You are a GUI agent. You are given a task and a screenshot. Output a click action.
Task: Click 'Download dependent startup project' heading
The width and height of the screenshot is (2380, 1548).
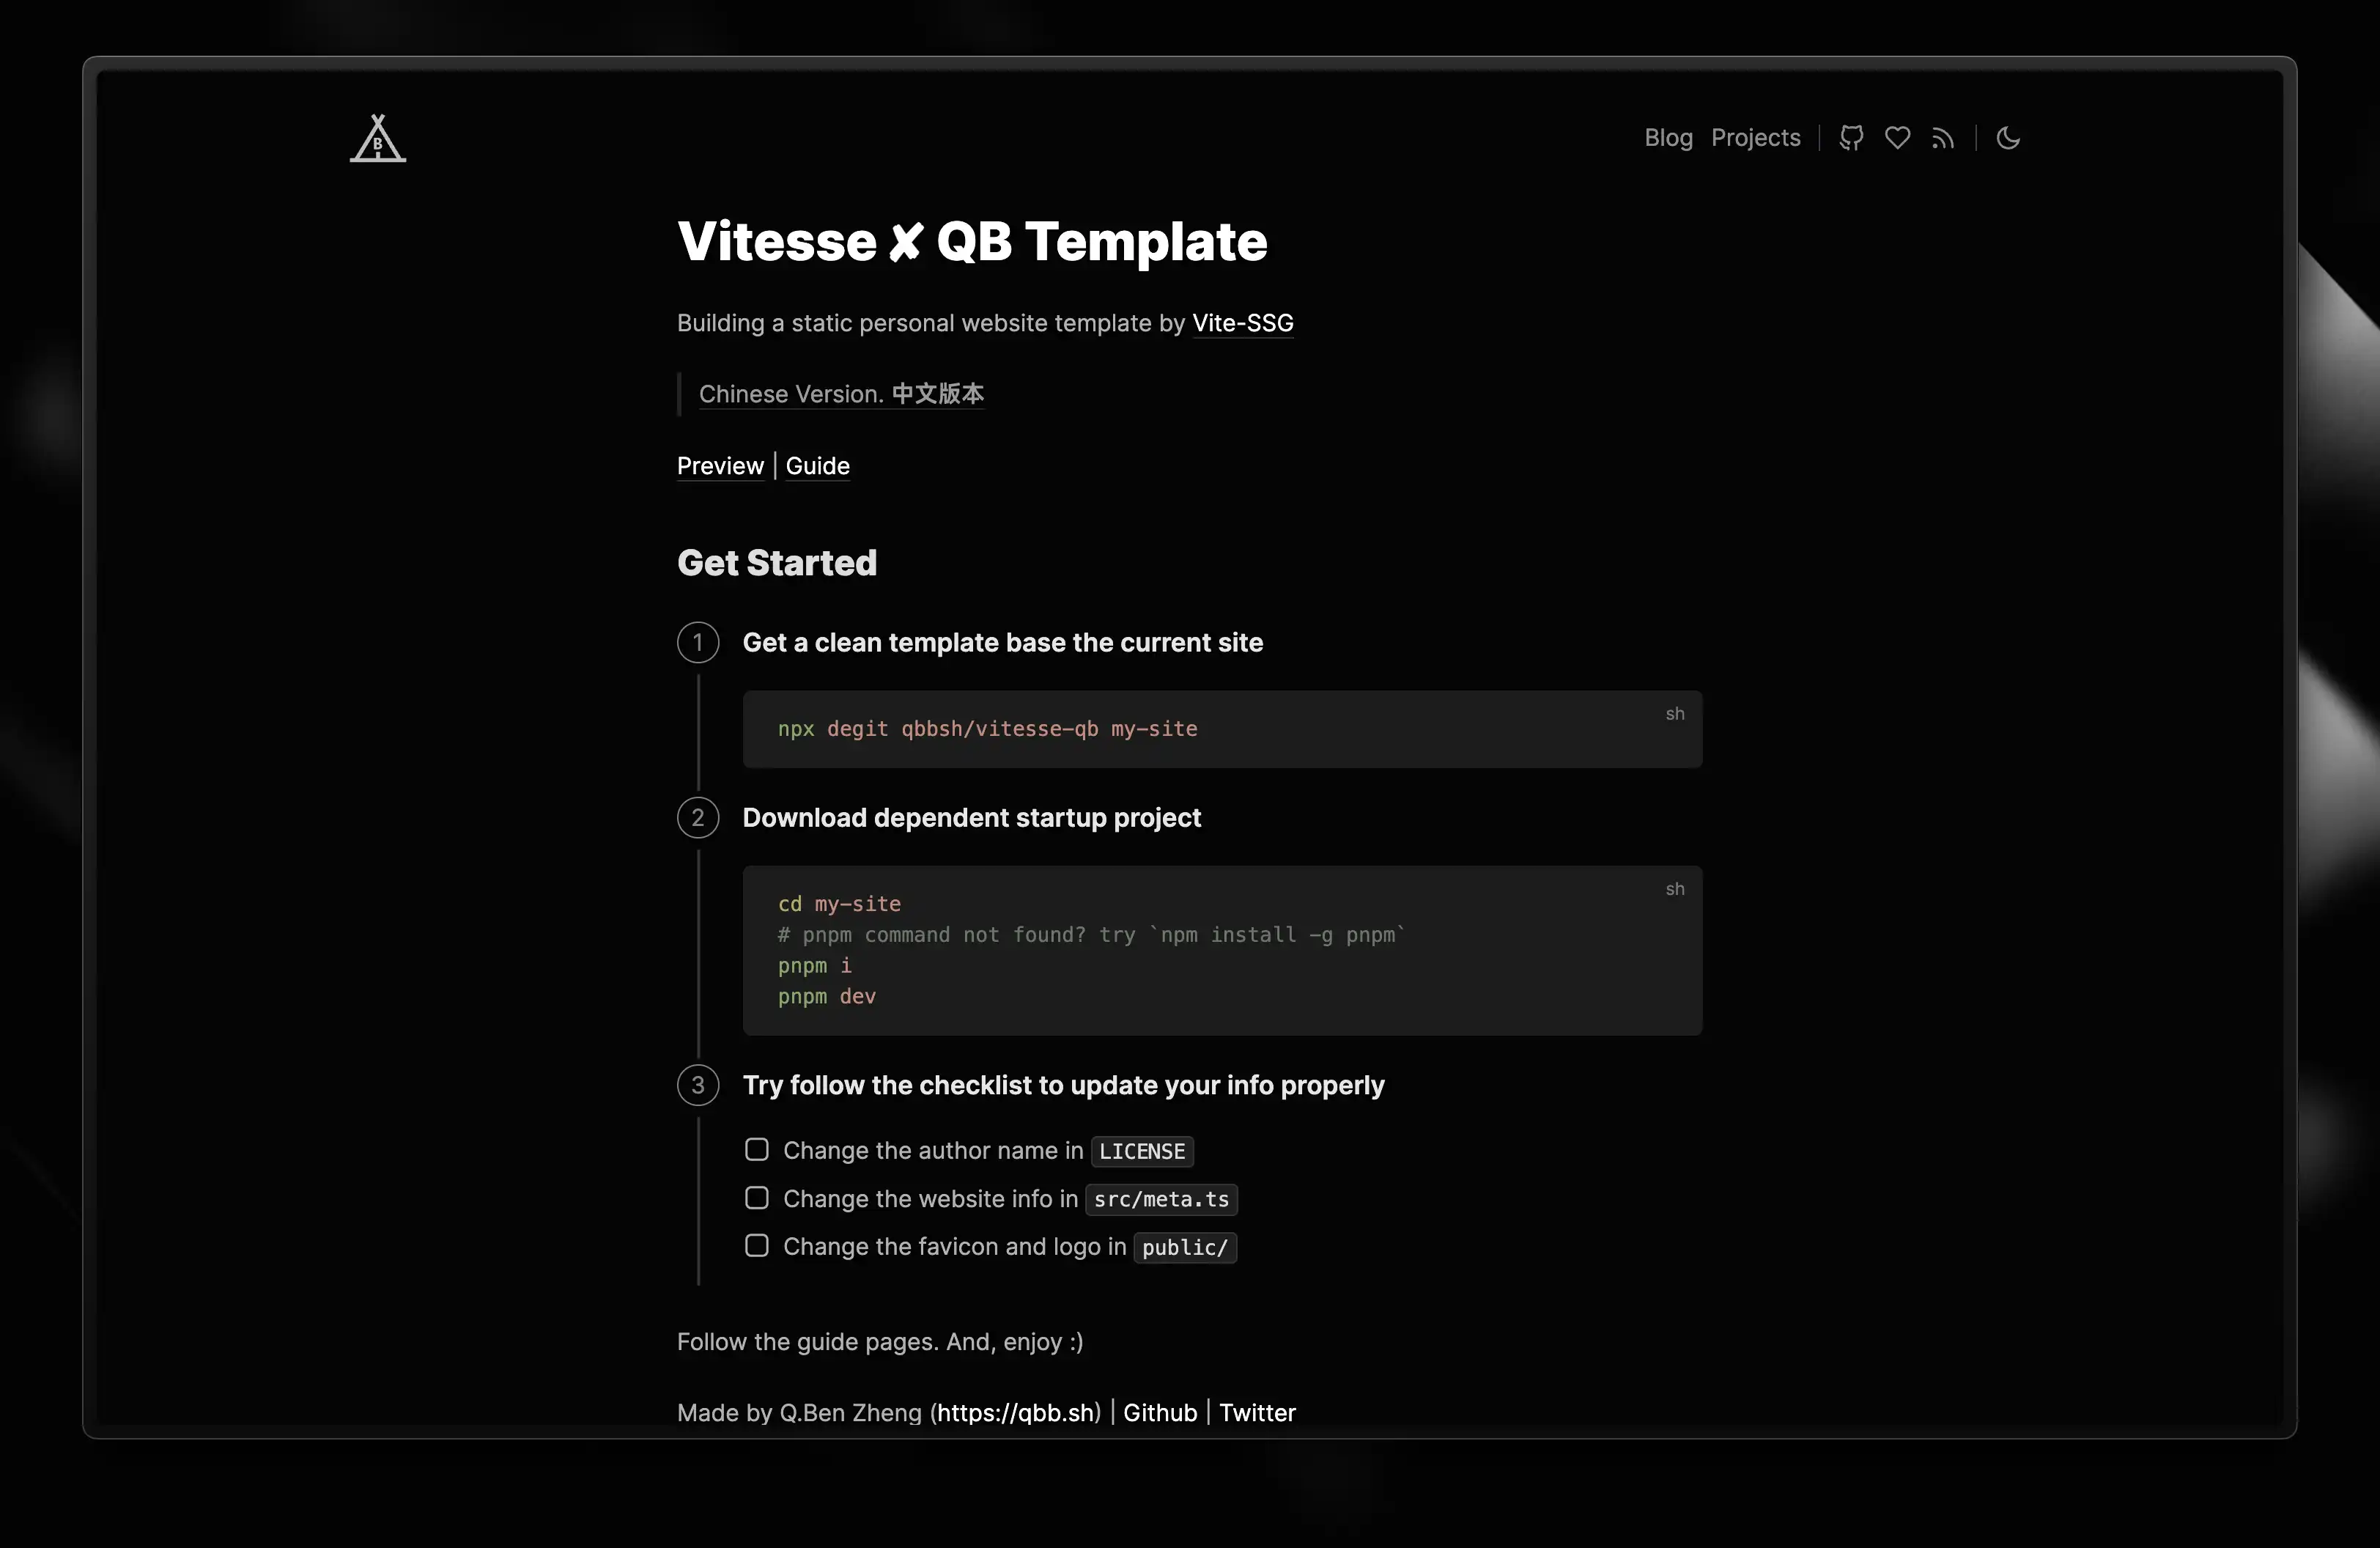point(971,818)
